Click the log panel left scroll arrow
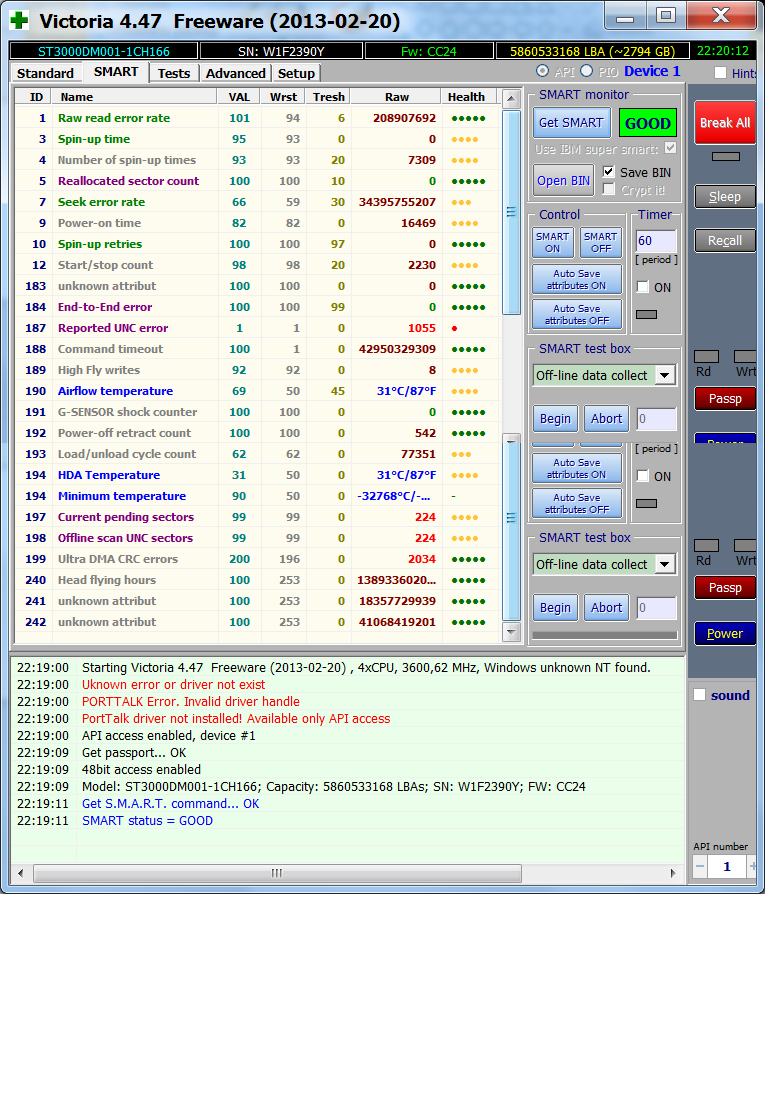Screen dimensions: 765x1099 point(20,873)
